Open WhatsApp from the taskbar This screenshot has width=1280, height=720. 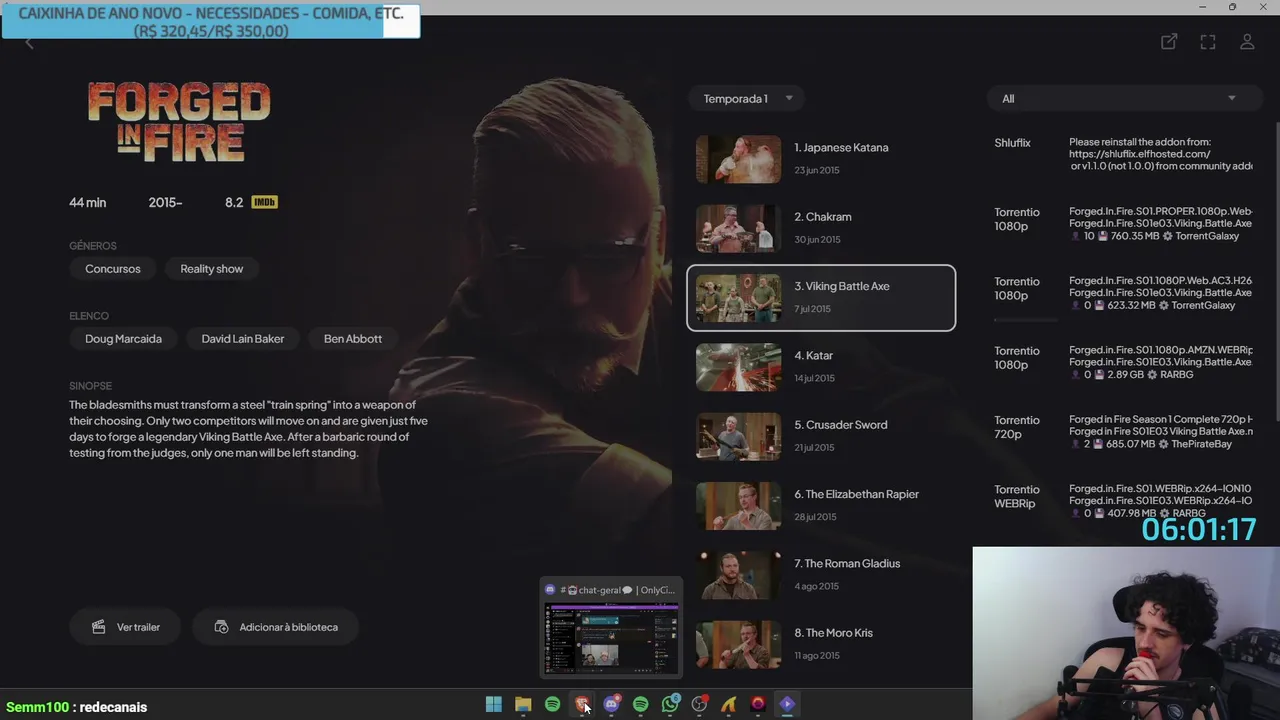[670, 704]
